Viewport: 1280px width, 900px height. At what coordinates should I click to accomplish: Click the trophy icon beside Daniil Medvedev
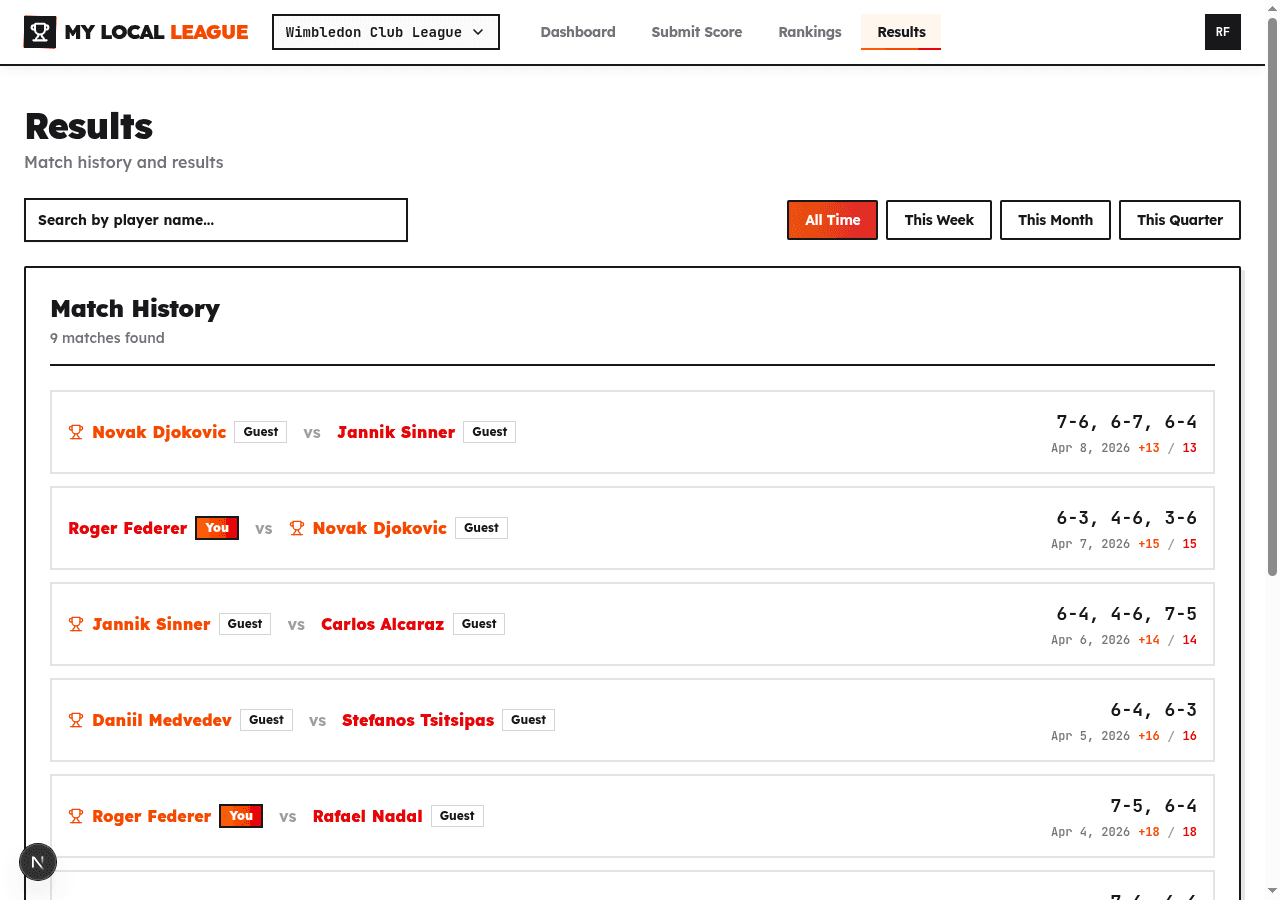coord(75,719)
